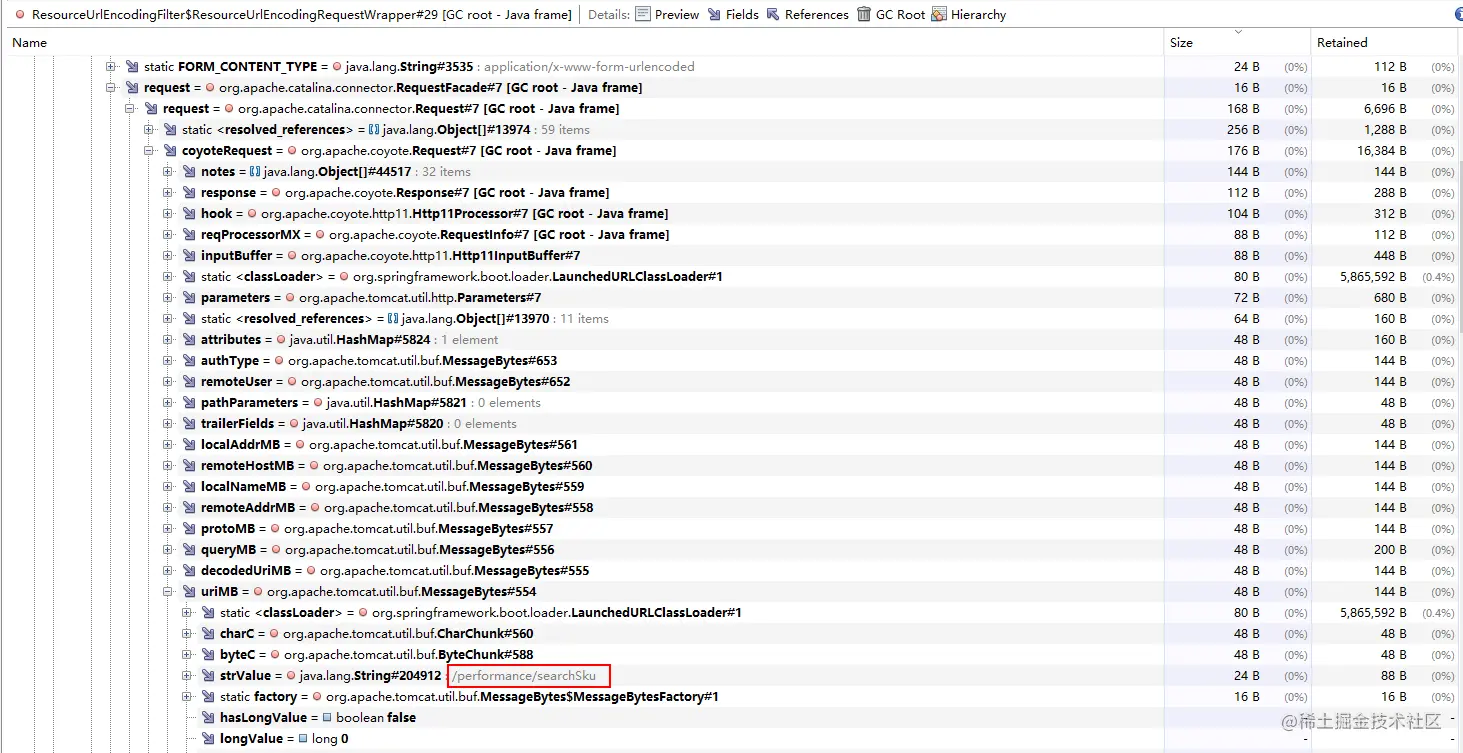This screenshot has height=753, width=1463.
Task: Expand the static FORM_CONTENT_TYPE node
Action: point(110,67)
